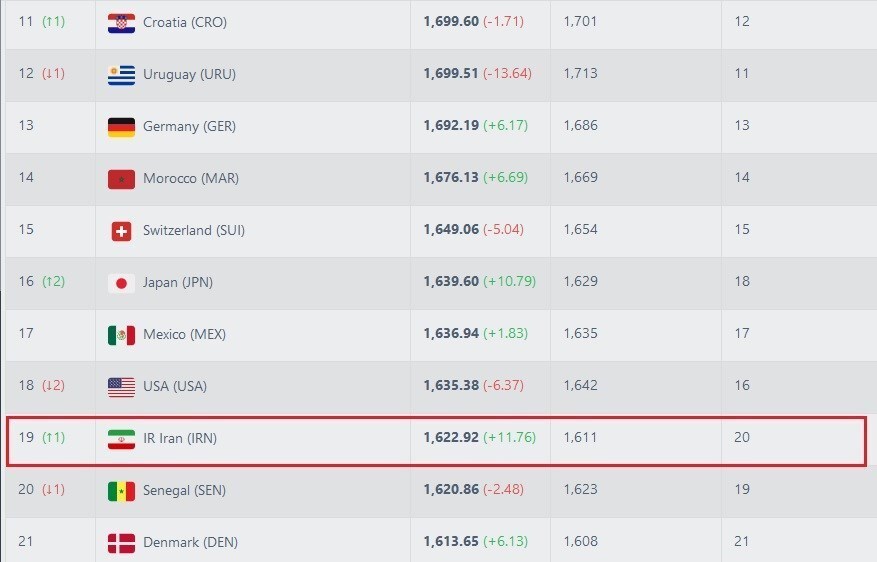Open the Croatia (CRO) team link

coord(185,22)
